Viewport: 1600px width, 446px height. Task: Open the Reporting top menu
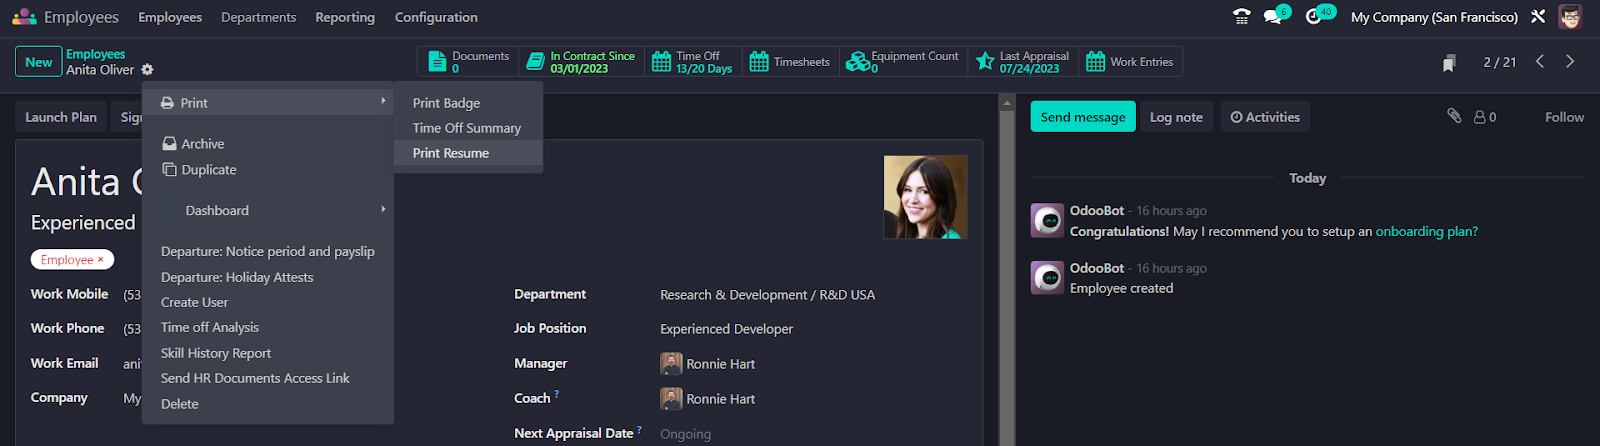[345, 17]
